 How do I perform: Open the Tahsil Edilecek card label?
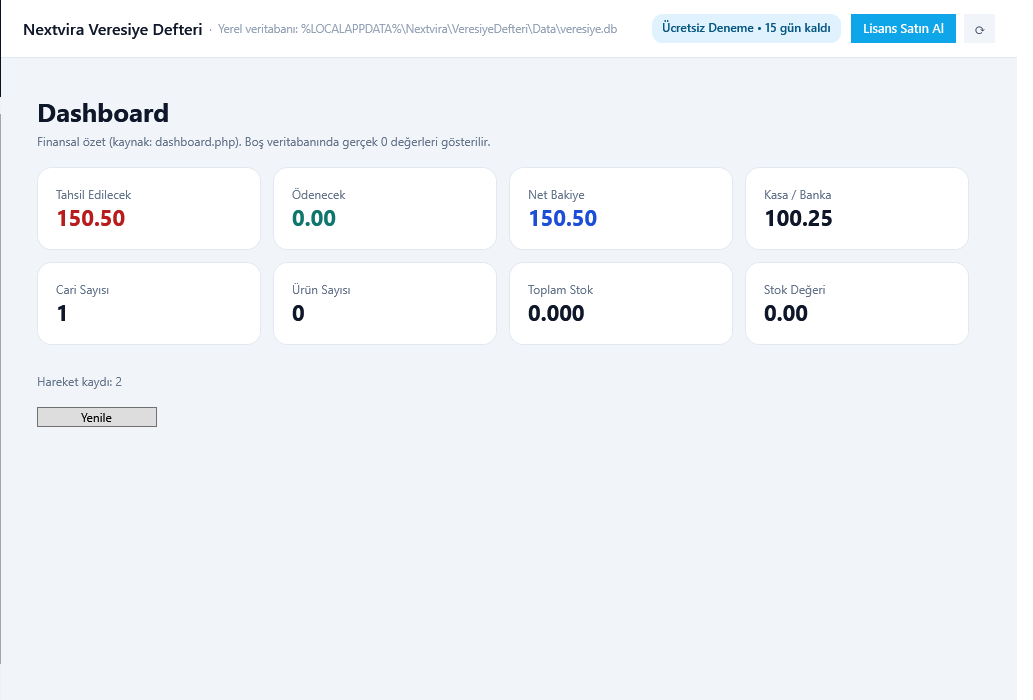94,195
